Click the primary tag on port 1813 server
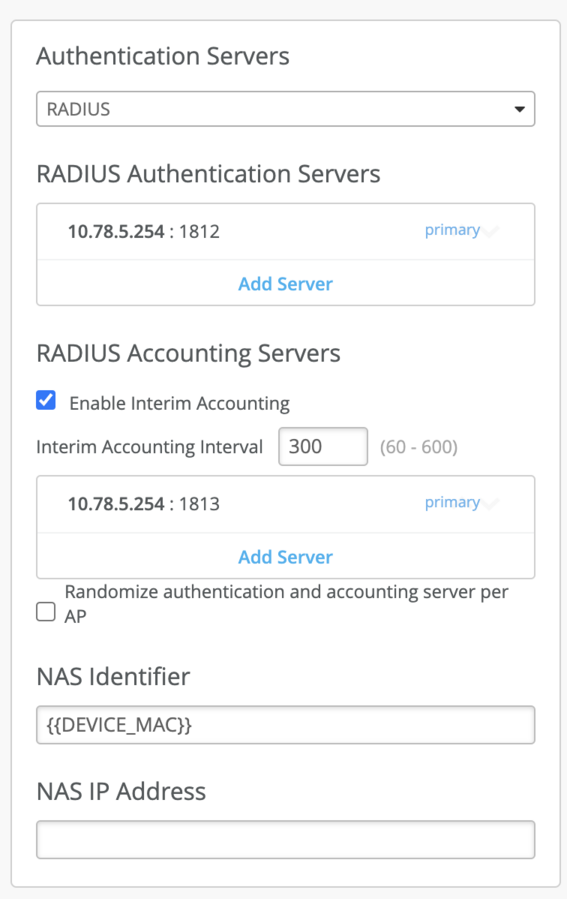The width and height of the screenshot is (567, 899). pos(452,502)
